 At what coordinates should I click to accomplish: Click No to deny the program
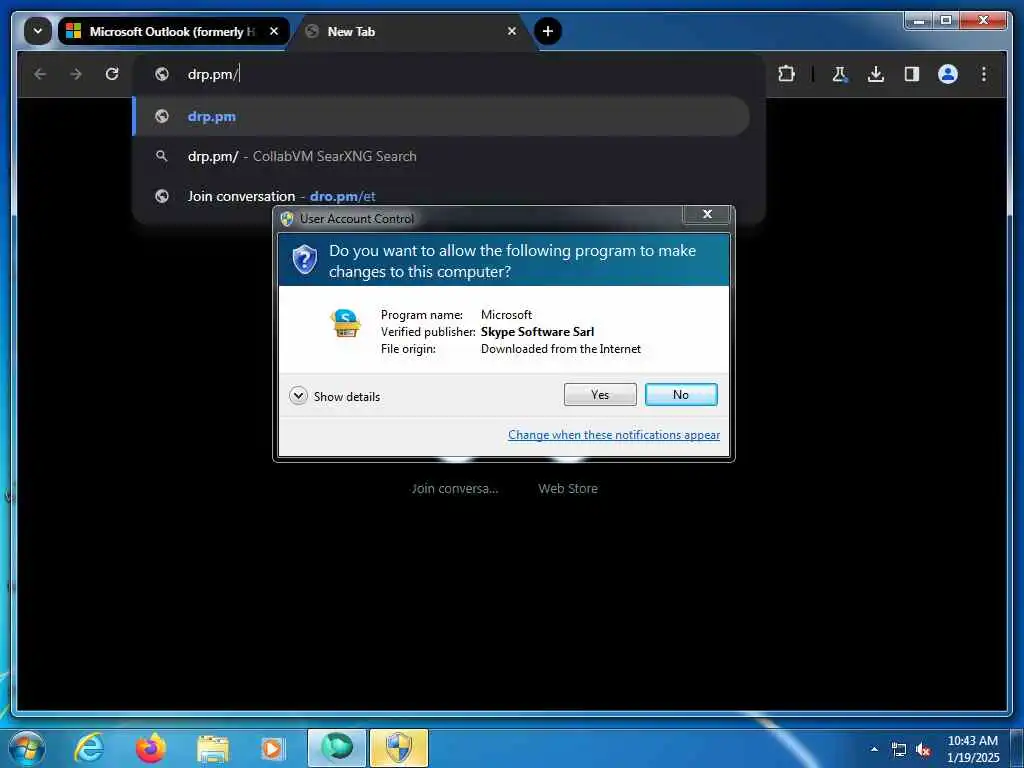[681, 394]
